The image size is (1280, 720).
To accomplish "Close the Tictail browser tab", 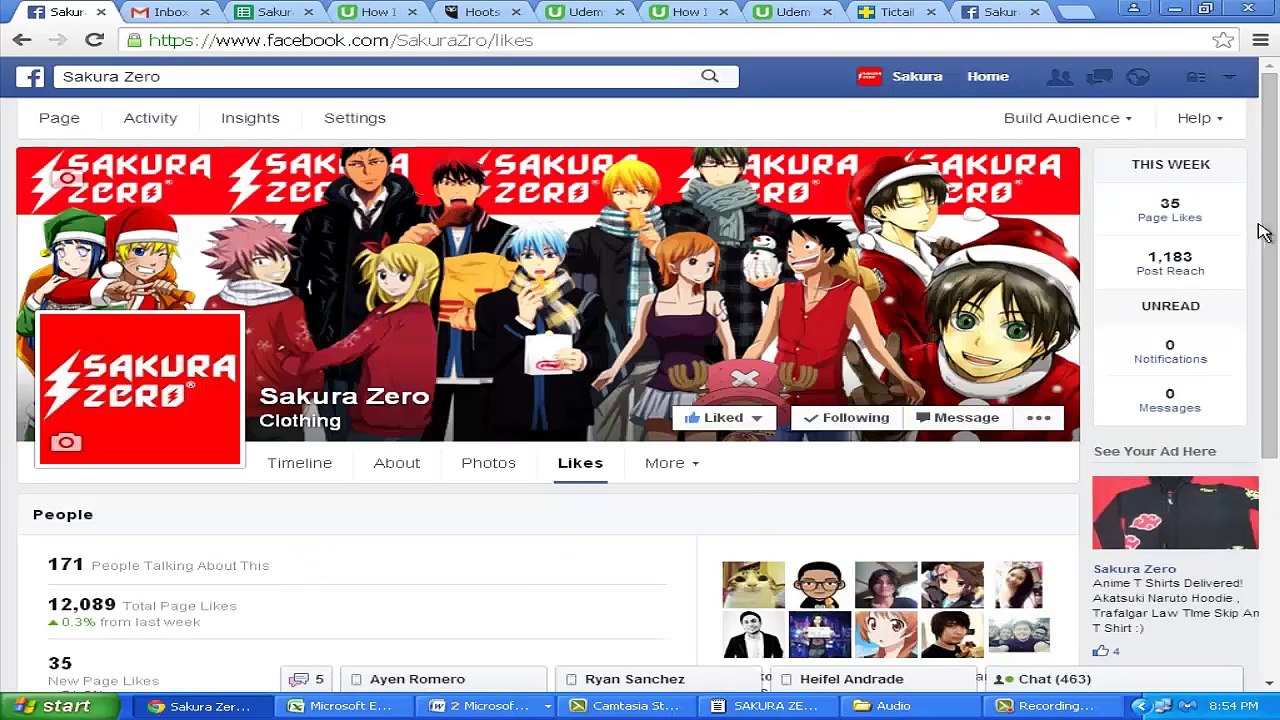I will pos(931,12).
